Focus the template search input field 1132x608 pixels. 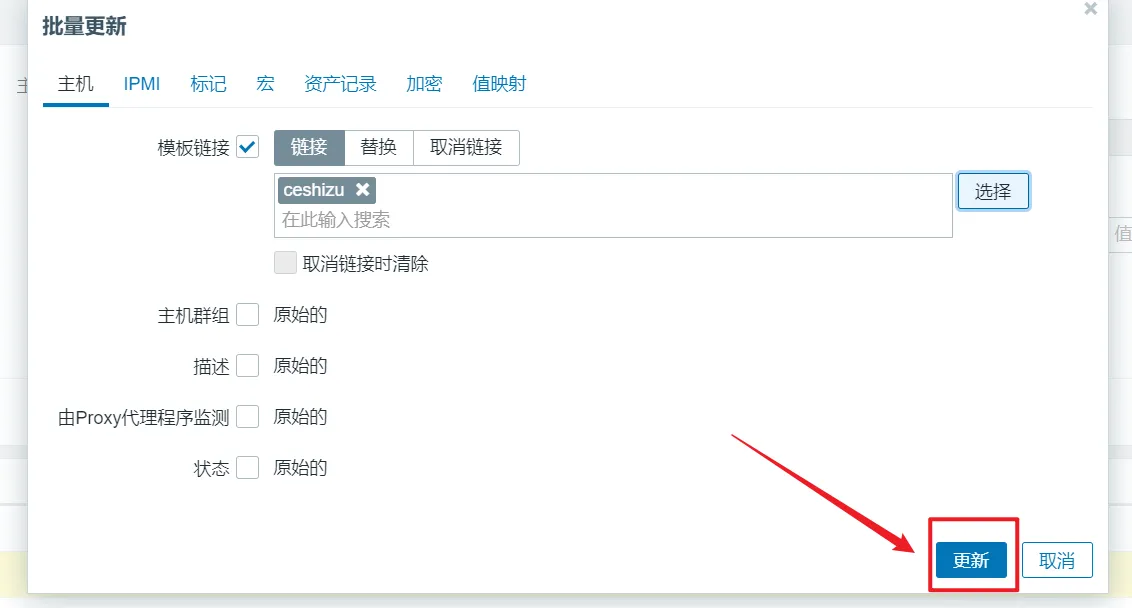tap(600, 219)
